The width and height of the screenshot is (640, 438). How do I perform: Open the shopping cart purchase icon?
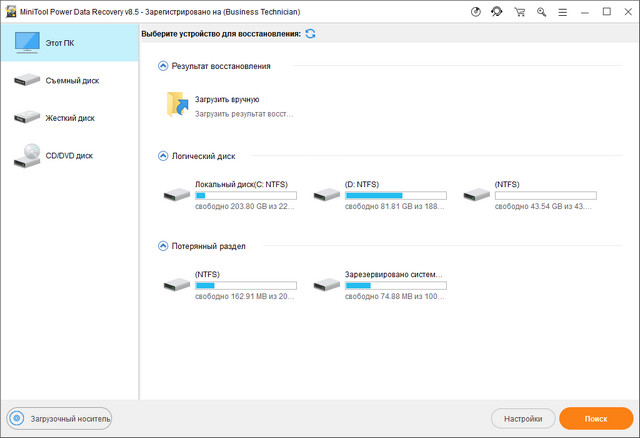(518, 12)
